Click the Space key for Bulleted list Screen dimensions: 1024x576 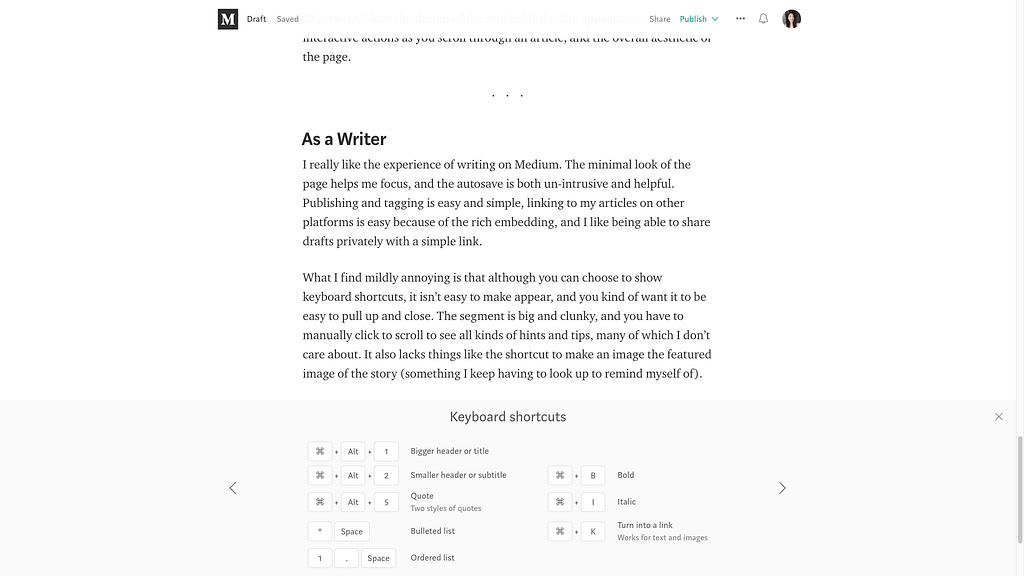tap(352, 532)
